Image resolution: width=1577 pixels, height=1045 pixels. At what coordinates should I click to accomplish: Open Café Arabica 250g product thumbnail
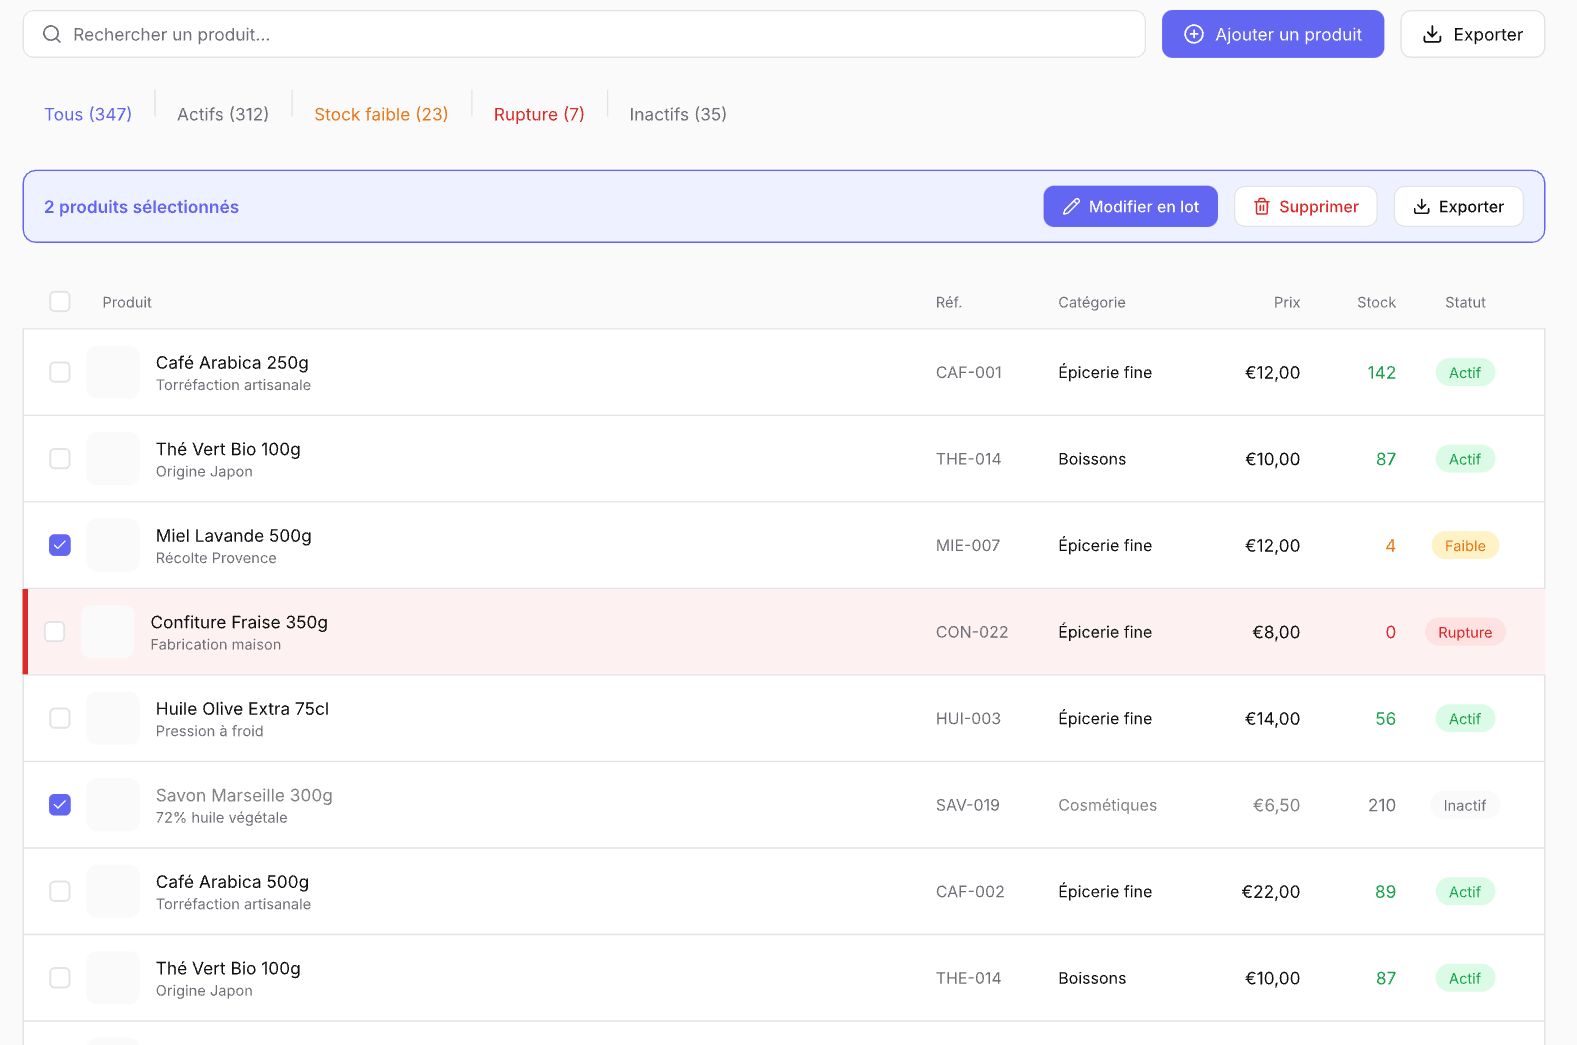pos(113,372)
